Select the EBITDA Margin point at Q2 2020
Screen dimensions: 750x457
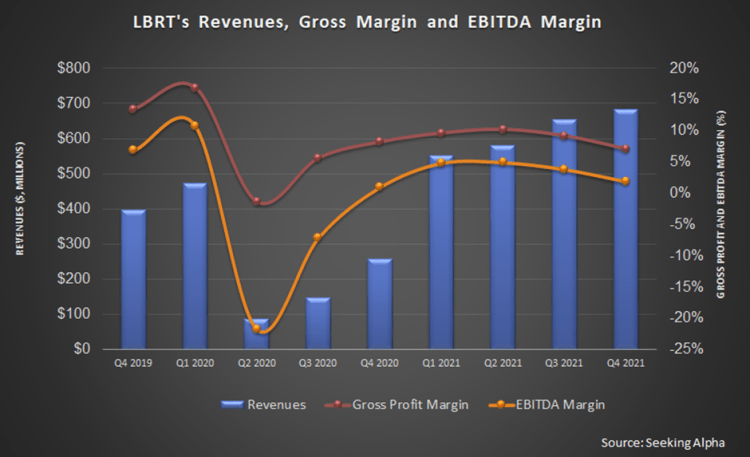(256, 328)
